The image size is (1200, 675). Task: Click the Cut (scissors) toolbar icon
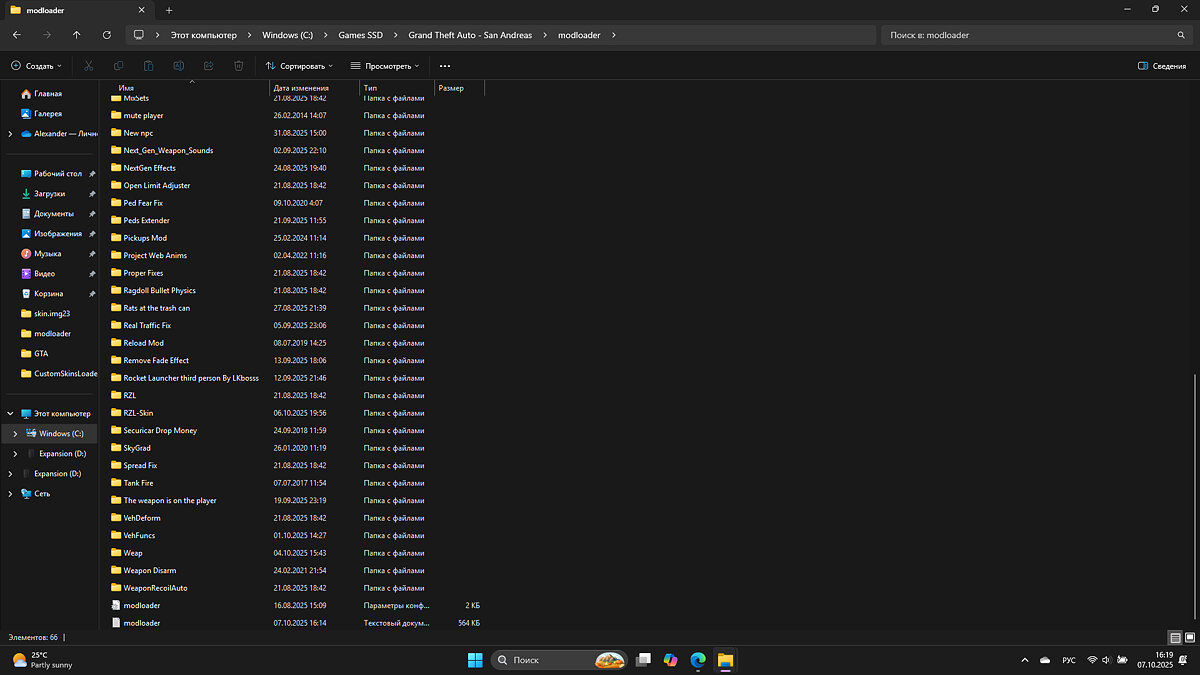[89, 66]
